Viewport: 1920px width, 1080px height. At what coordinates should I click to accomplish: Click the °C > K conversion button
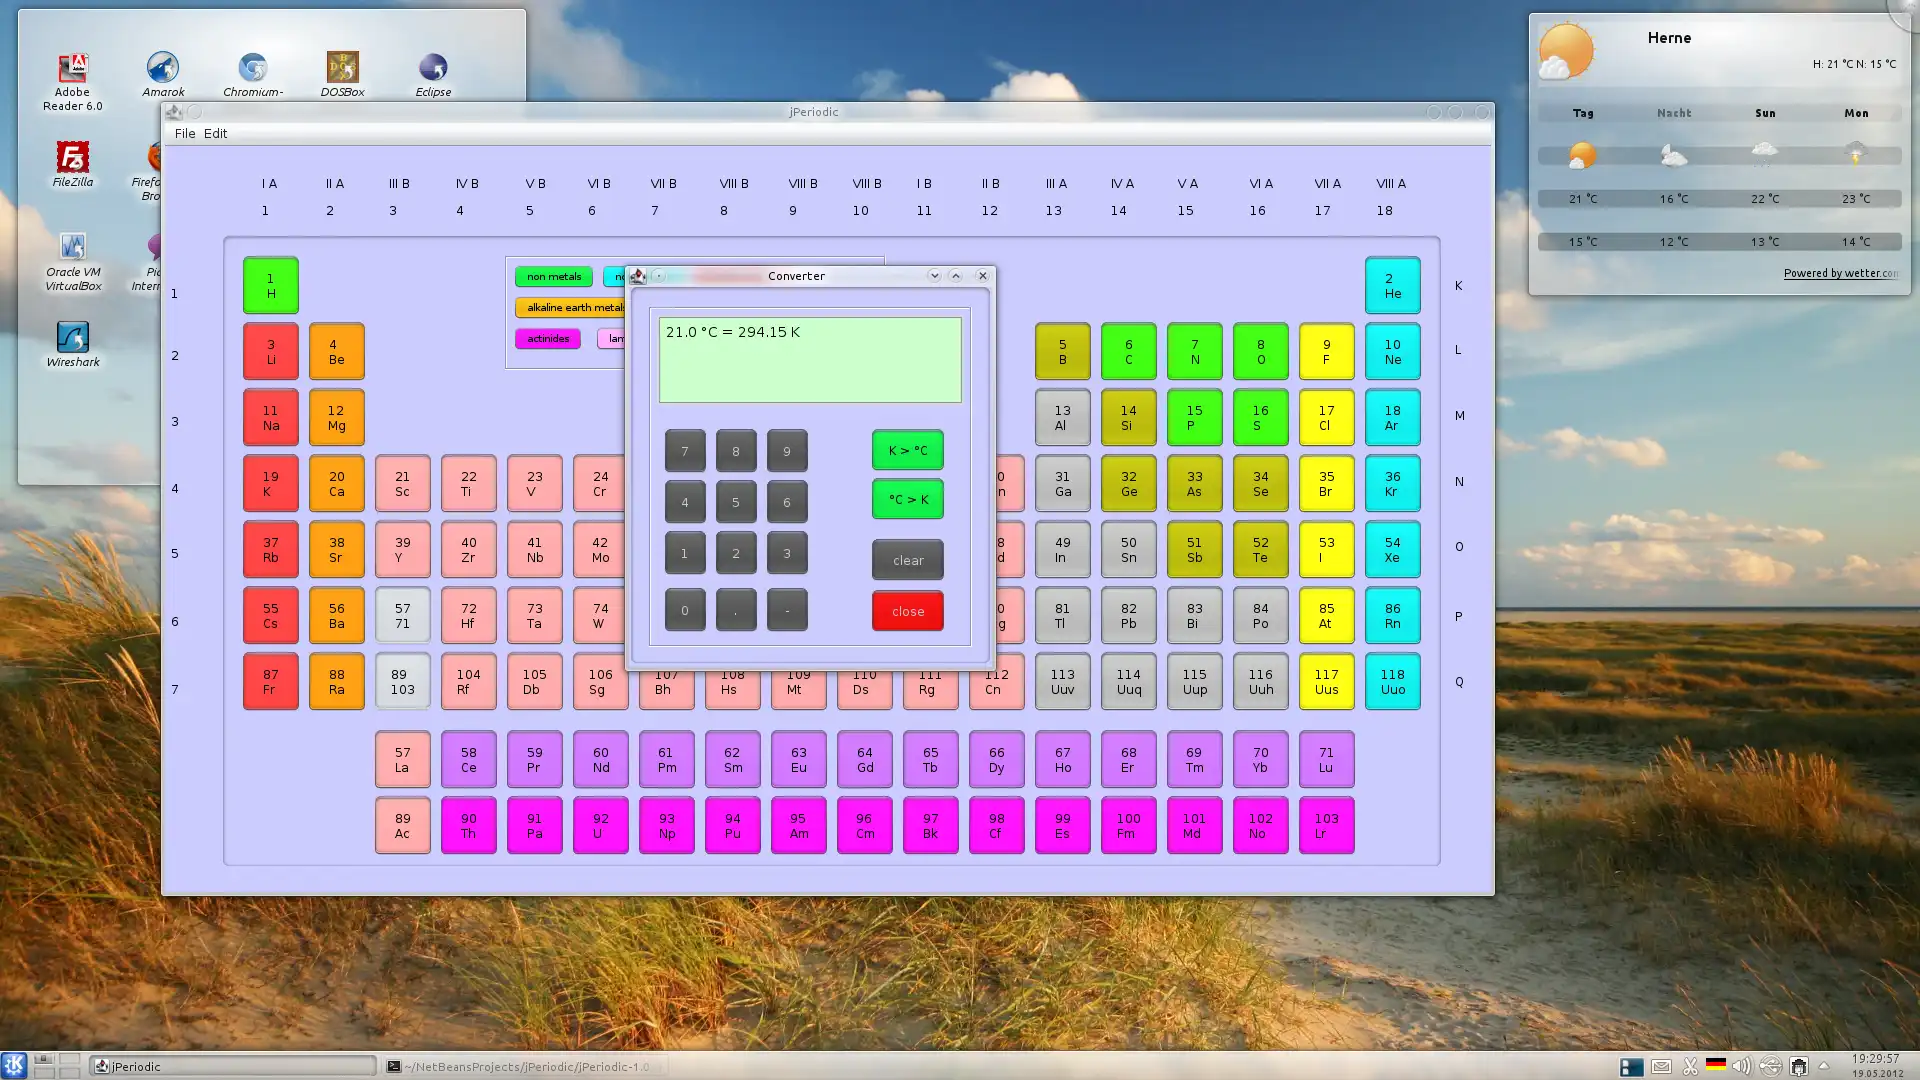click(907, 500)
